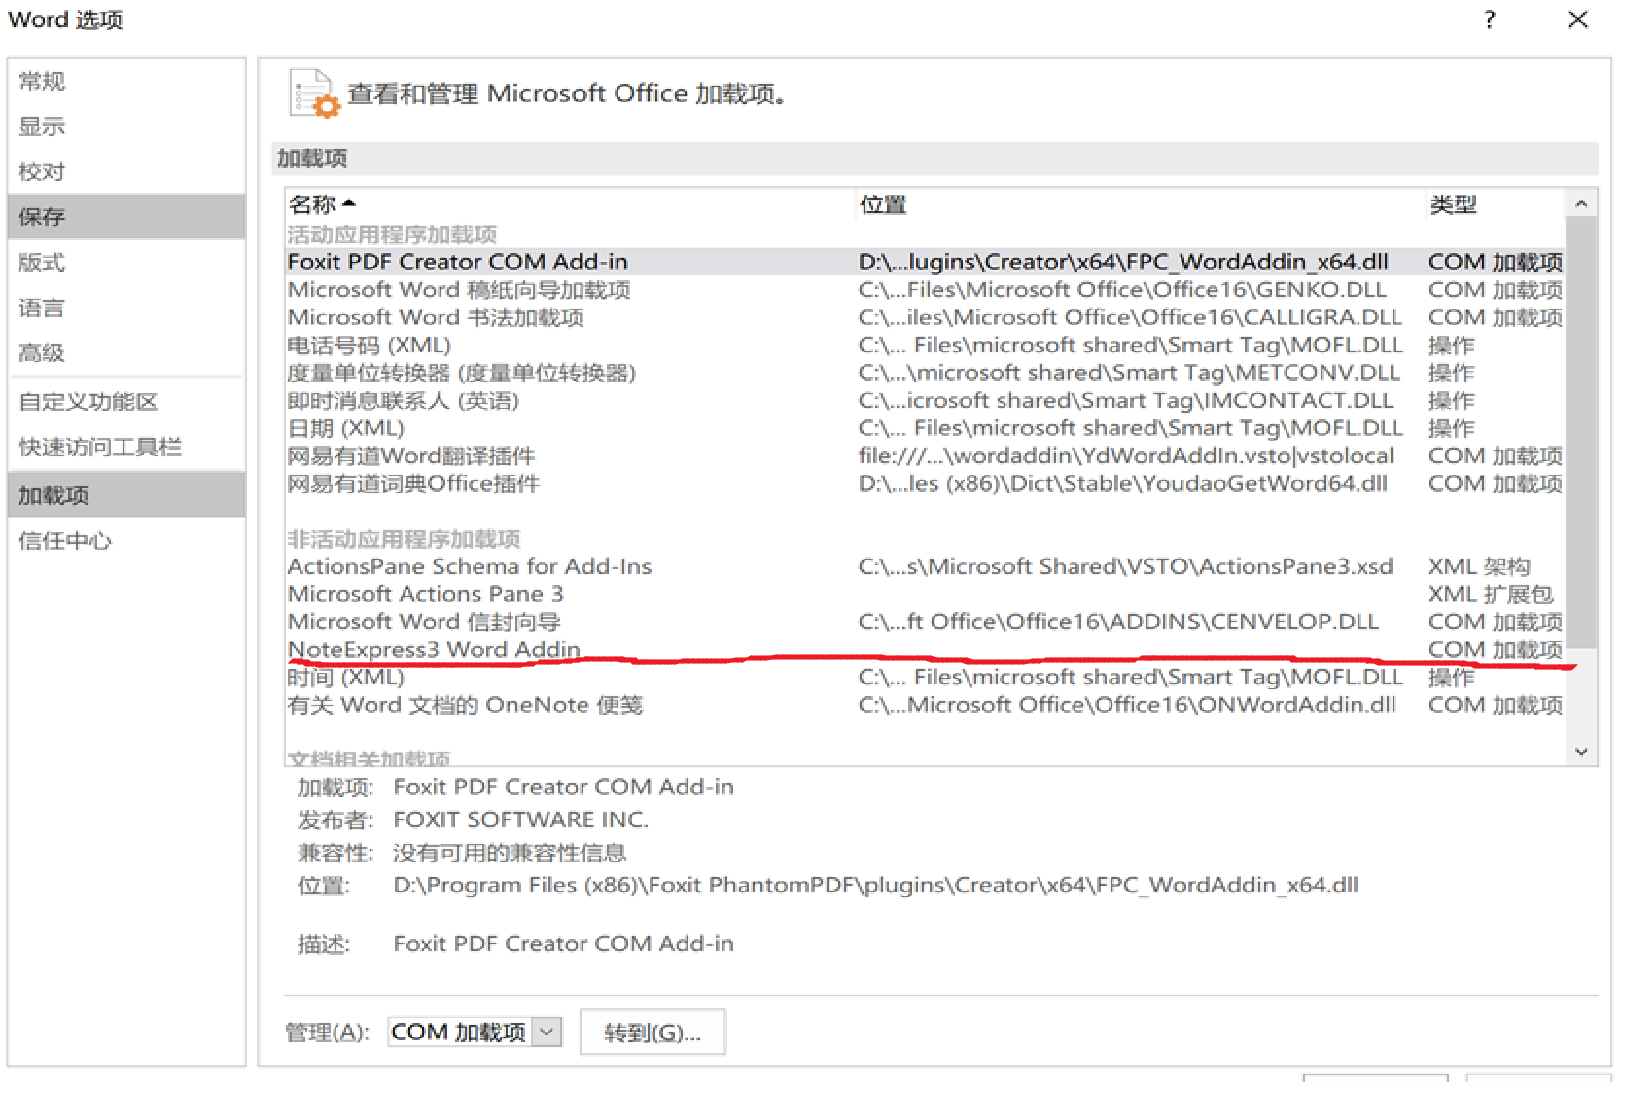
Task: Select the 电话号码 (XML) add-in
Action: [x=924, y=345]
